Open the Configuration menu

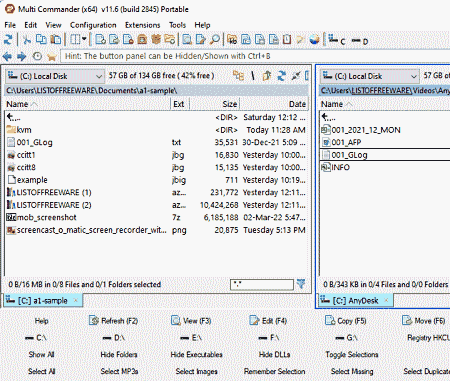click(93, 25)
